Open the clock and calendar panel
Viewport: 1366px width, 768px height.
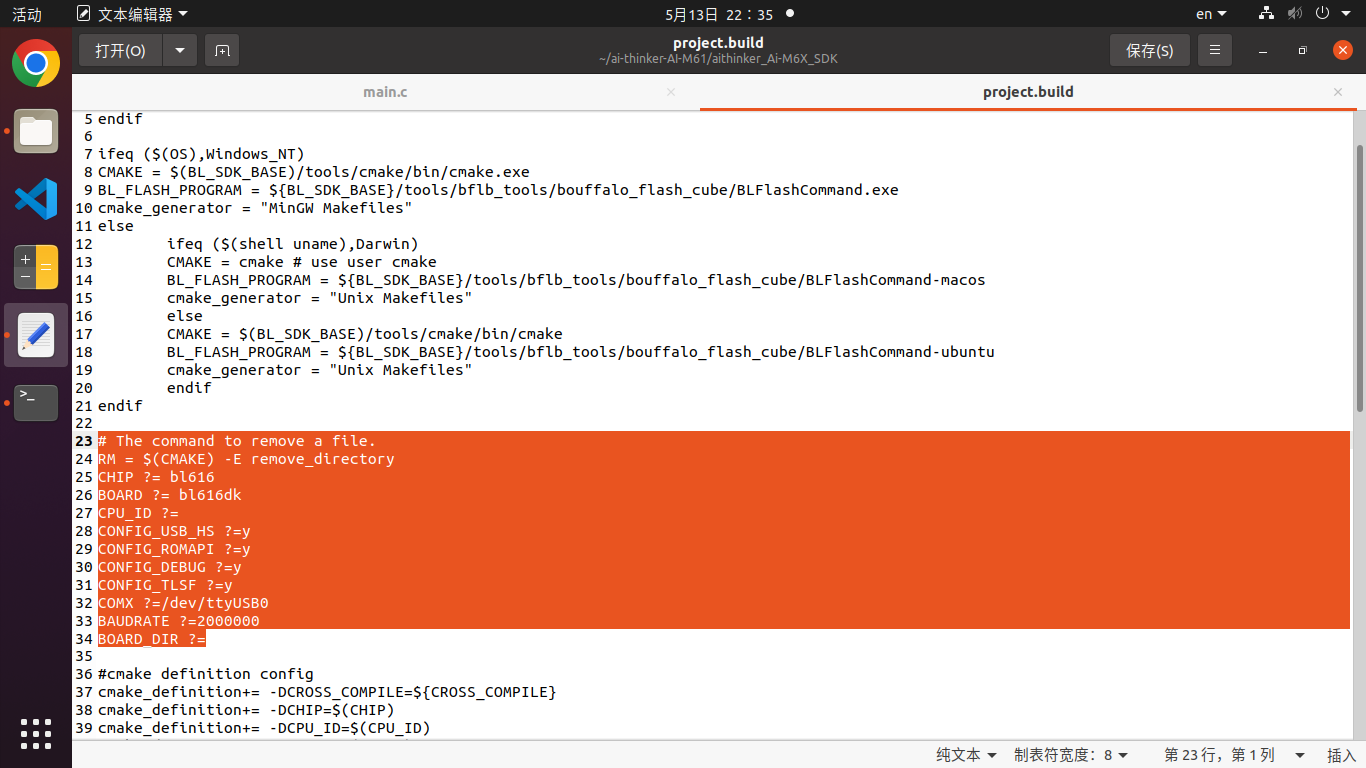coord(719,14)
